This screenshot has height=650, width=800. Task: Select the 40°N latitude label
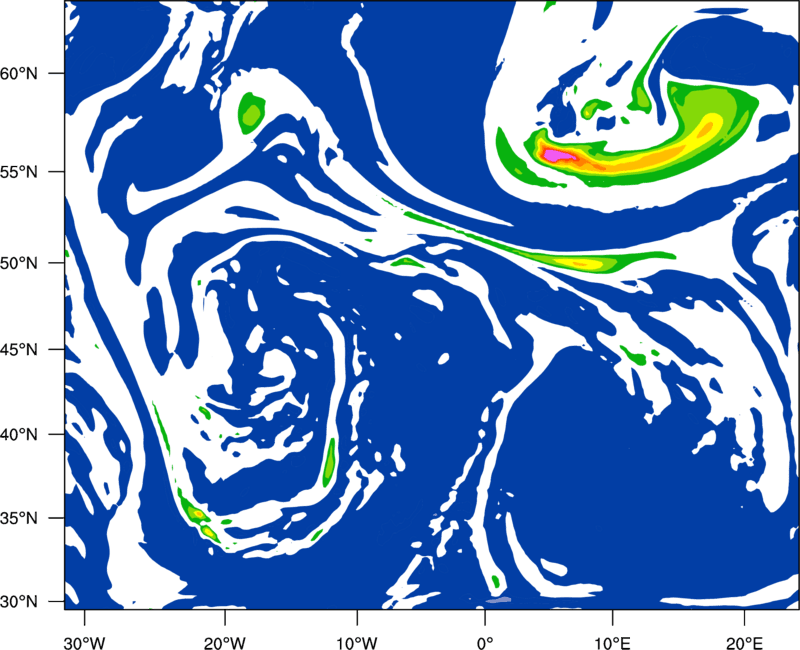click(x=19, y=435)
